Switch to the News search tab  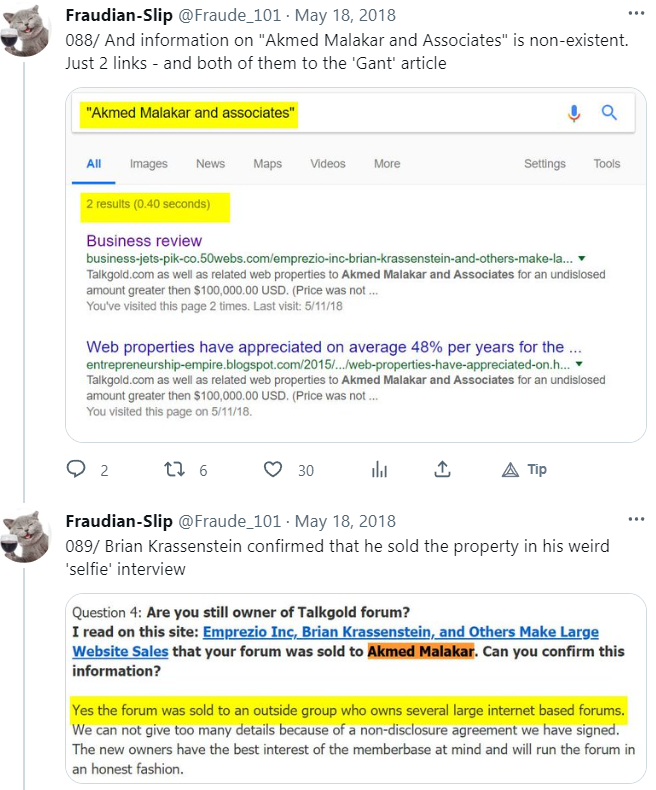pos(210,164)
